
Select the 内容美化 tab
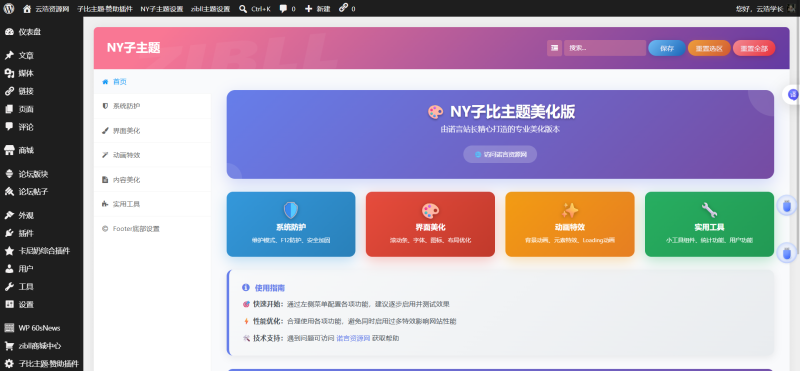[152, 180]
